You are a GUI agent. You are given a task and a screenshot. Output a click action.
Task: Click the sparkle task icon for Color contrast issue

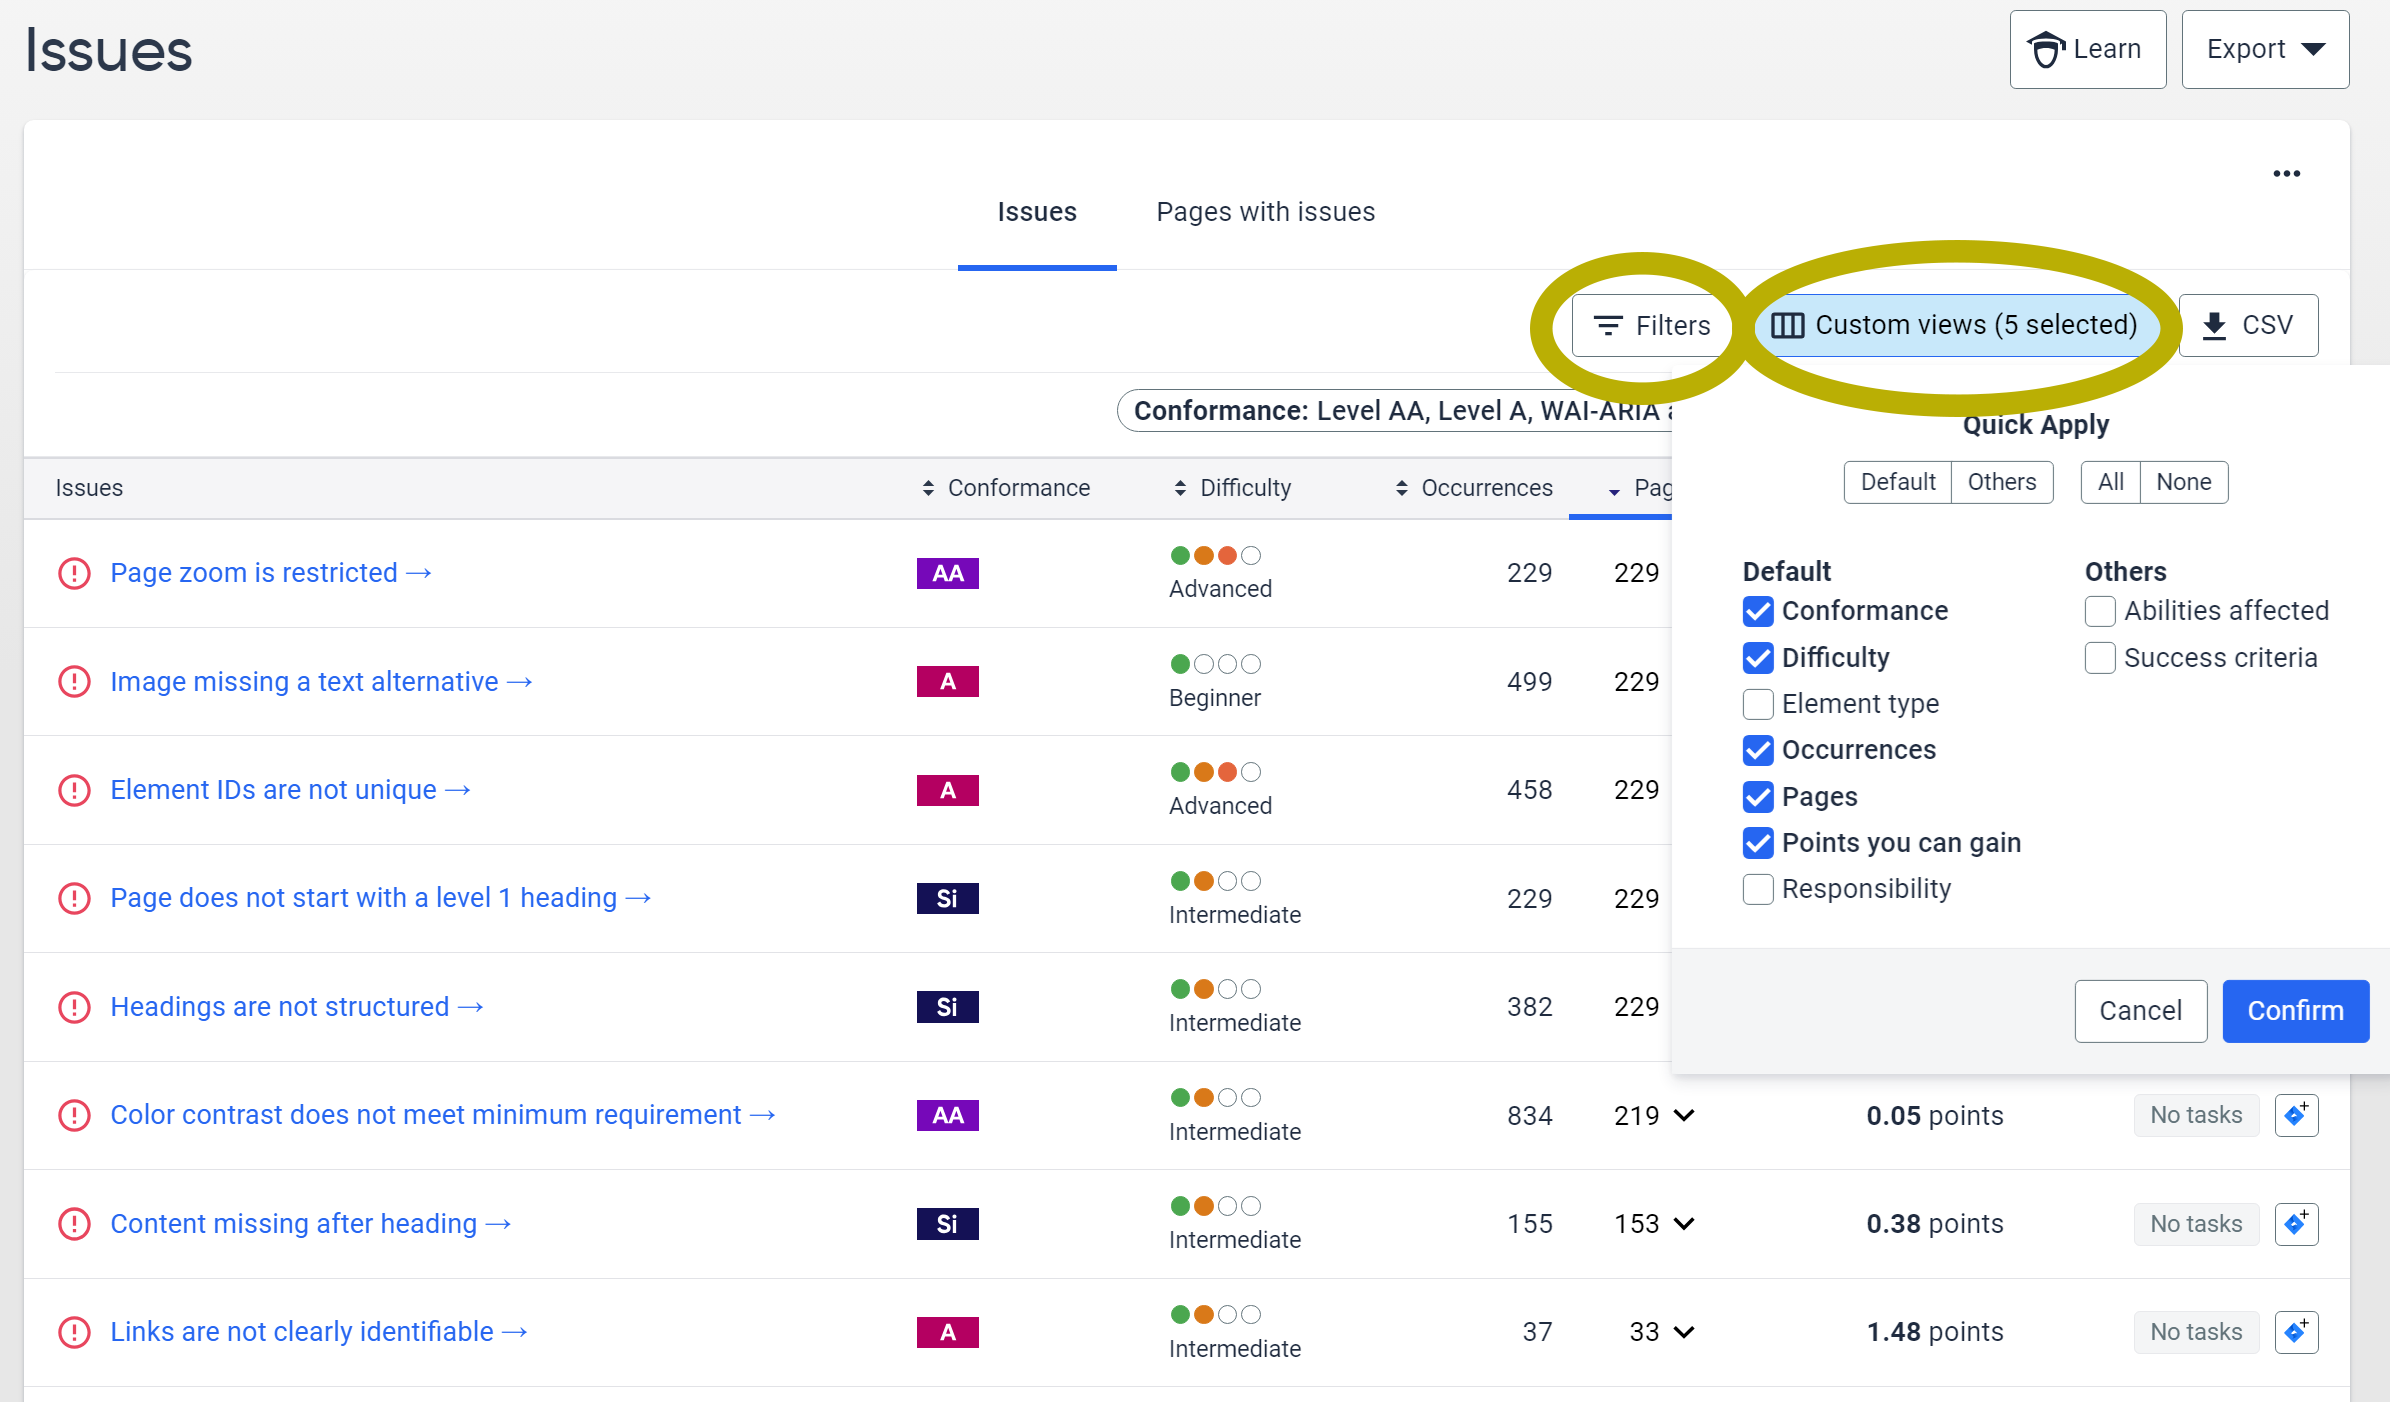tap(2296, 1115)
